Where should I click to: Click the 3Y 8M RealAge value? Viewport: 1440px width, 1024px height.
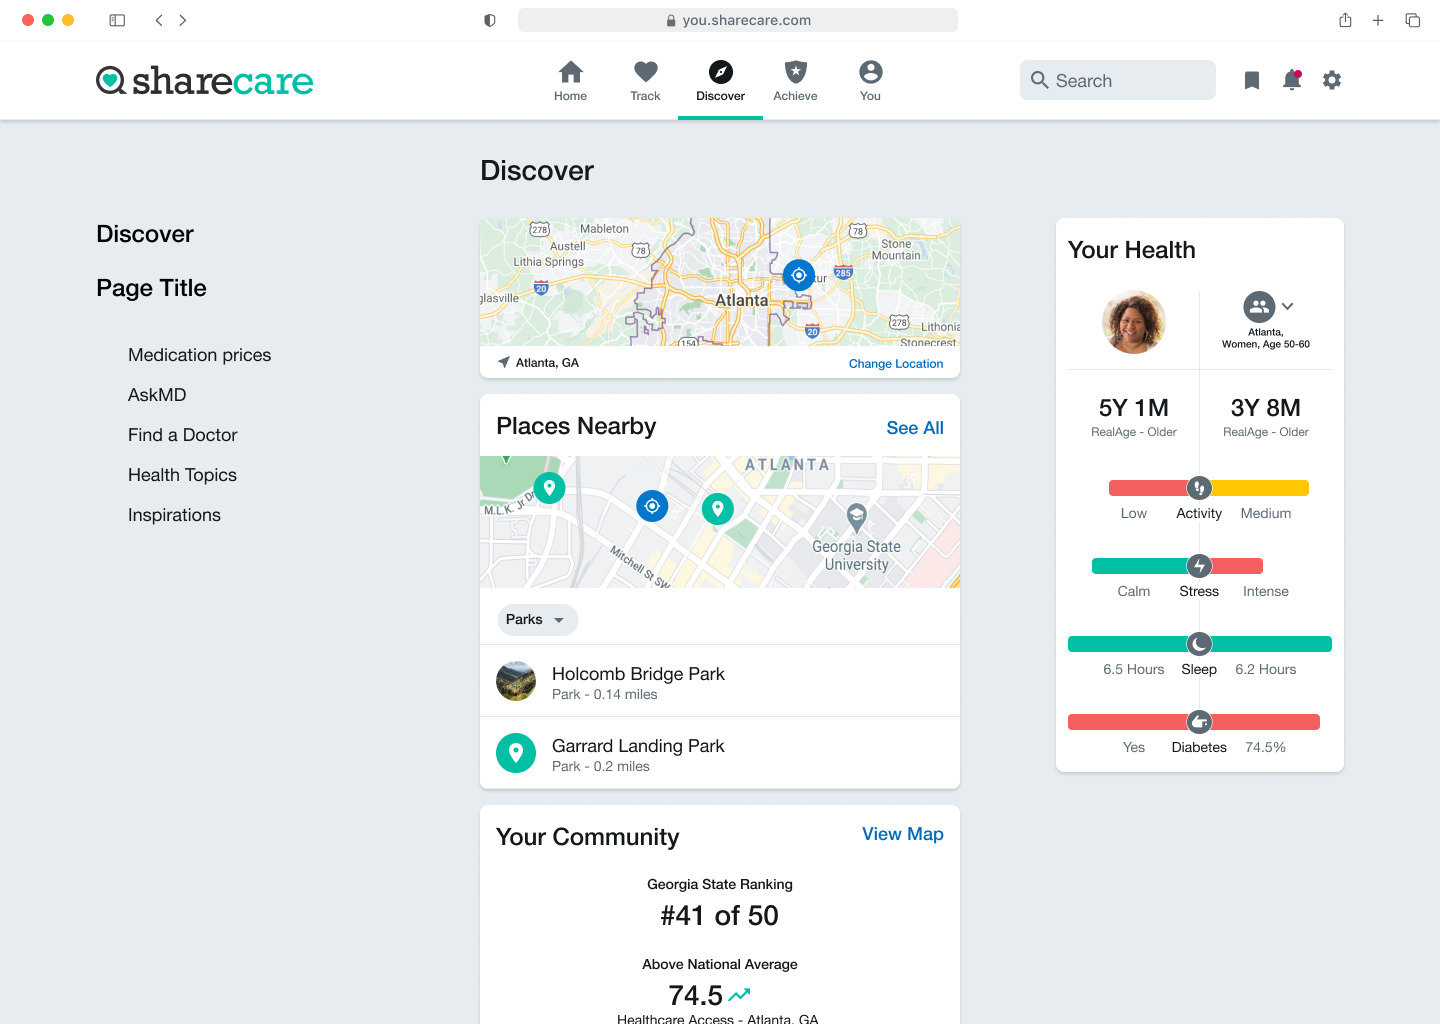[1266, 408]
